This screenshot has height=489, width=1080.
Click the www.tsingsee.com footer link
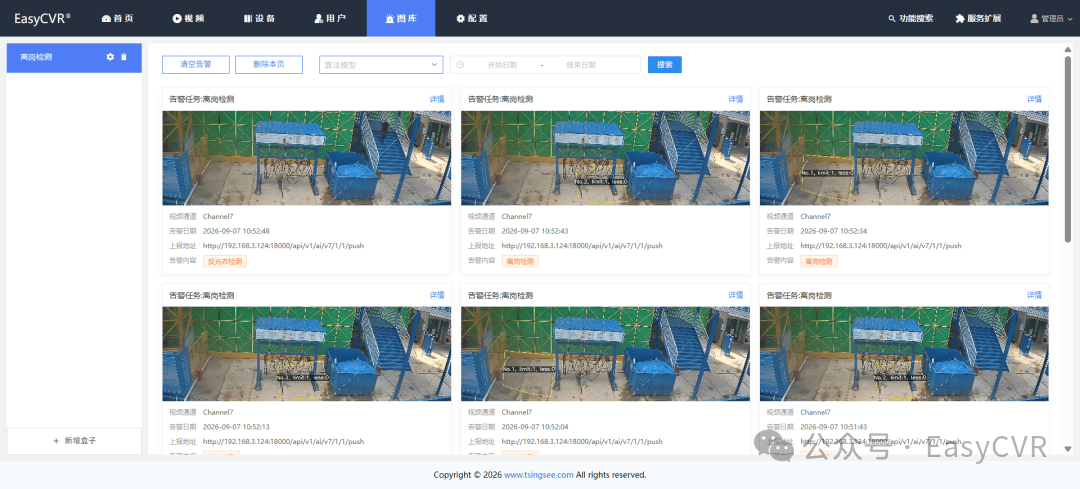point(539,475)
